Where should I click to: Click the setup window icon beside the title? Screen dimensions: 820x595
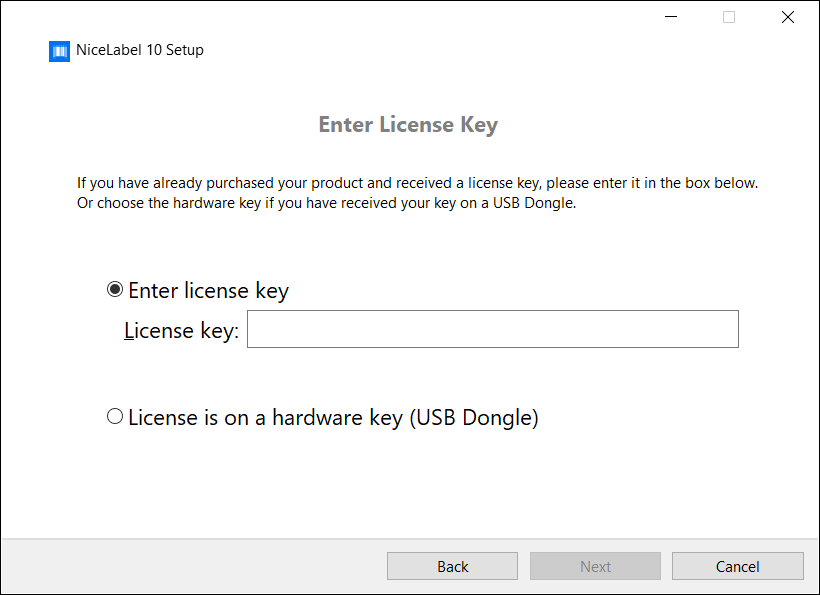(x=59, y=50)
